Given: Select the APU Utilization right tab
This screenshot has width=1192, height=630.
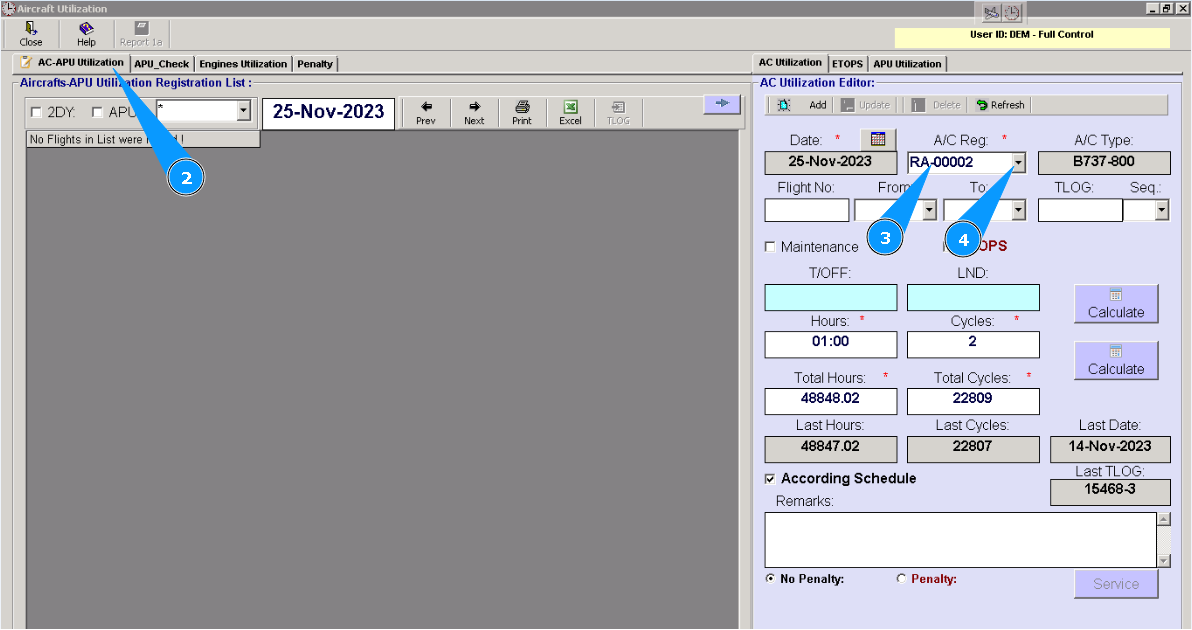Looking at the screenshot, I should pos(907,64).
